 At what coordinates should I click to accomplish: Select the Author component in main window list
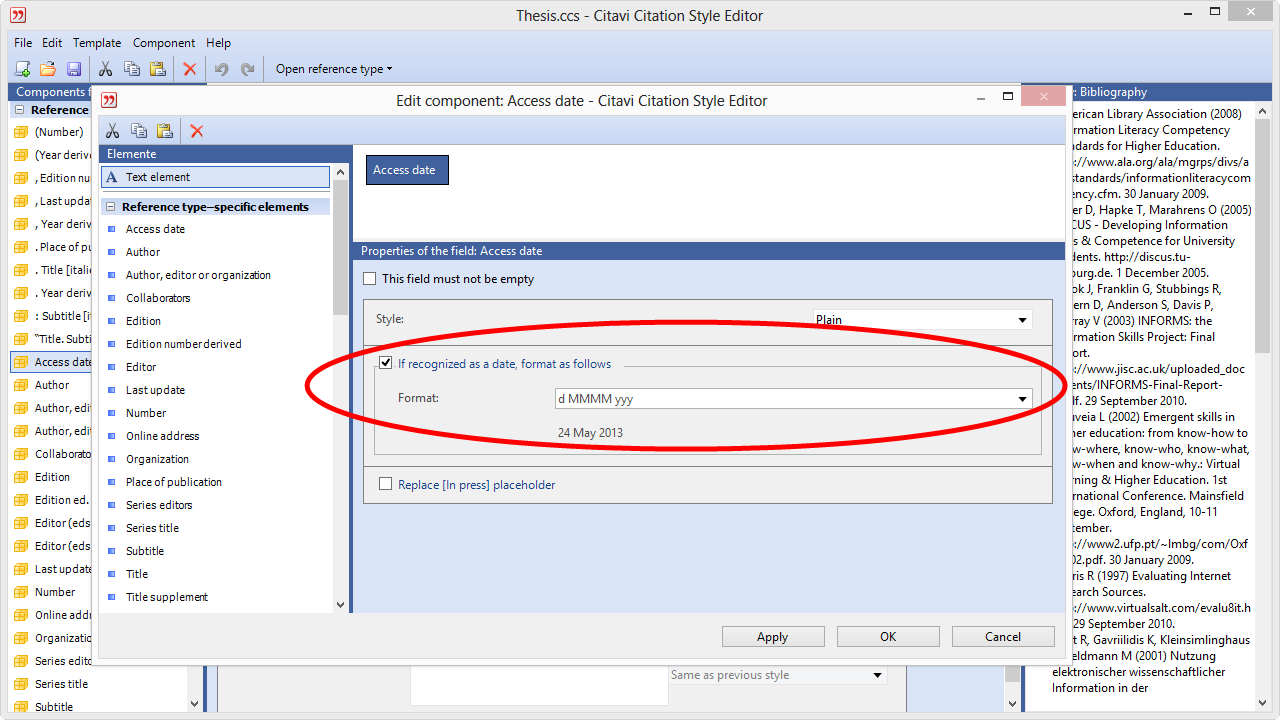[x=52, y=385]
